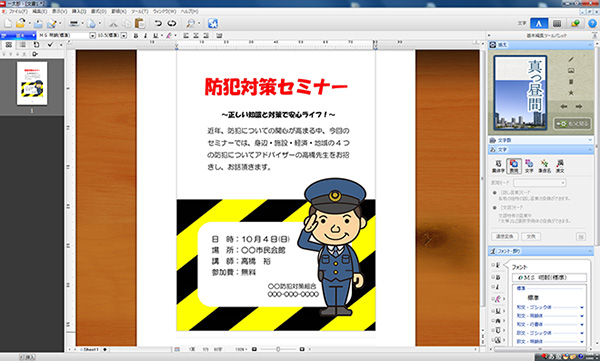600x361 pixels.
Task: Align text right
Action: 206,36
